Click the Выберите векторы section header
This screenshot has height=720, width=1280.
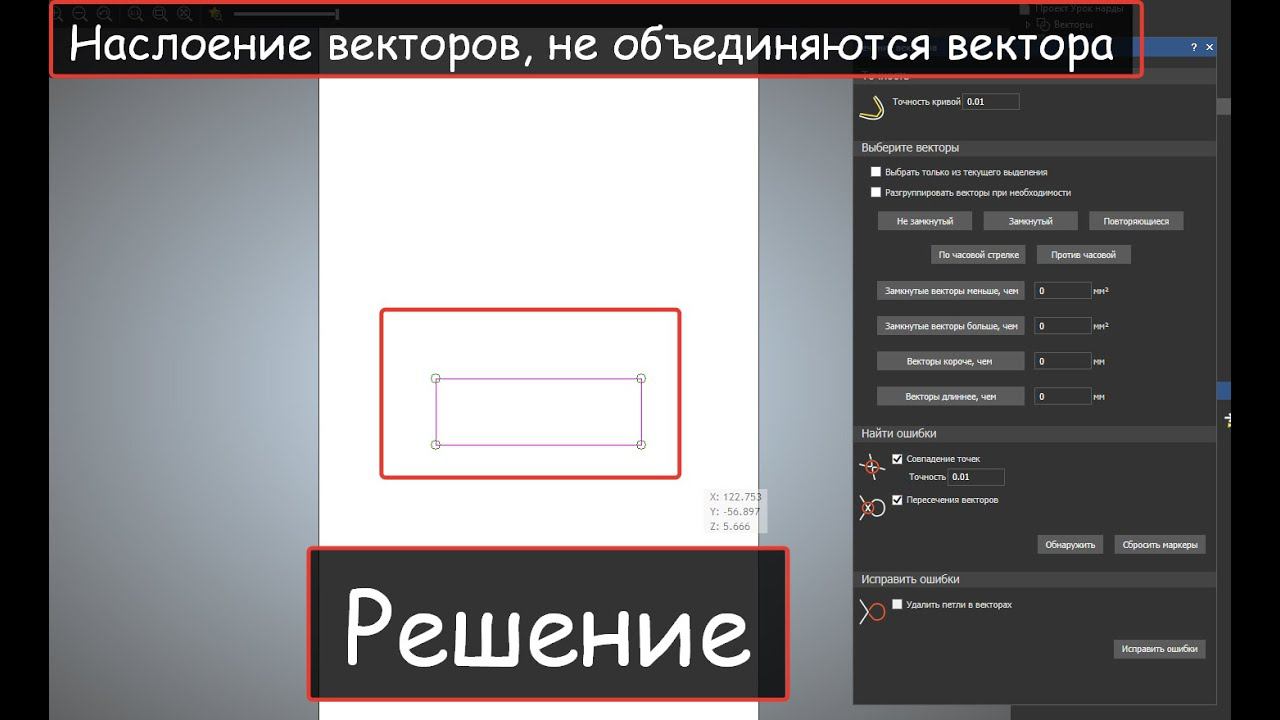[x=1035, y=147]
